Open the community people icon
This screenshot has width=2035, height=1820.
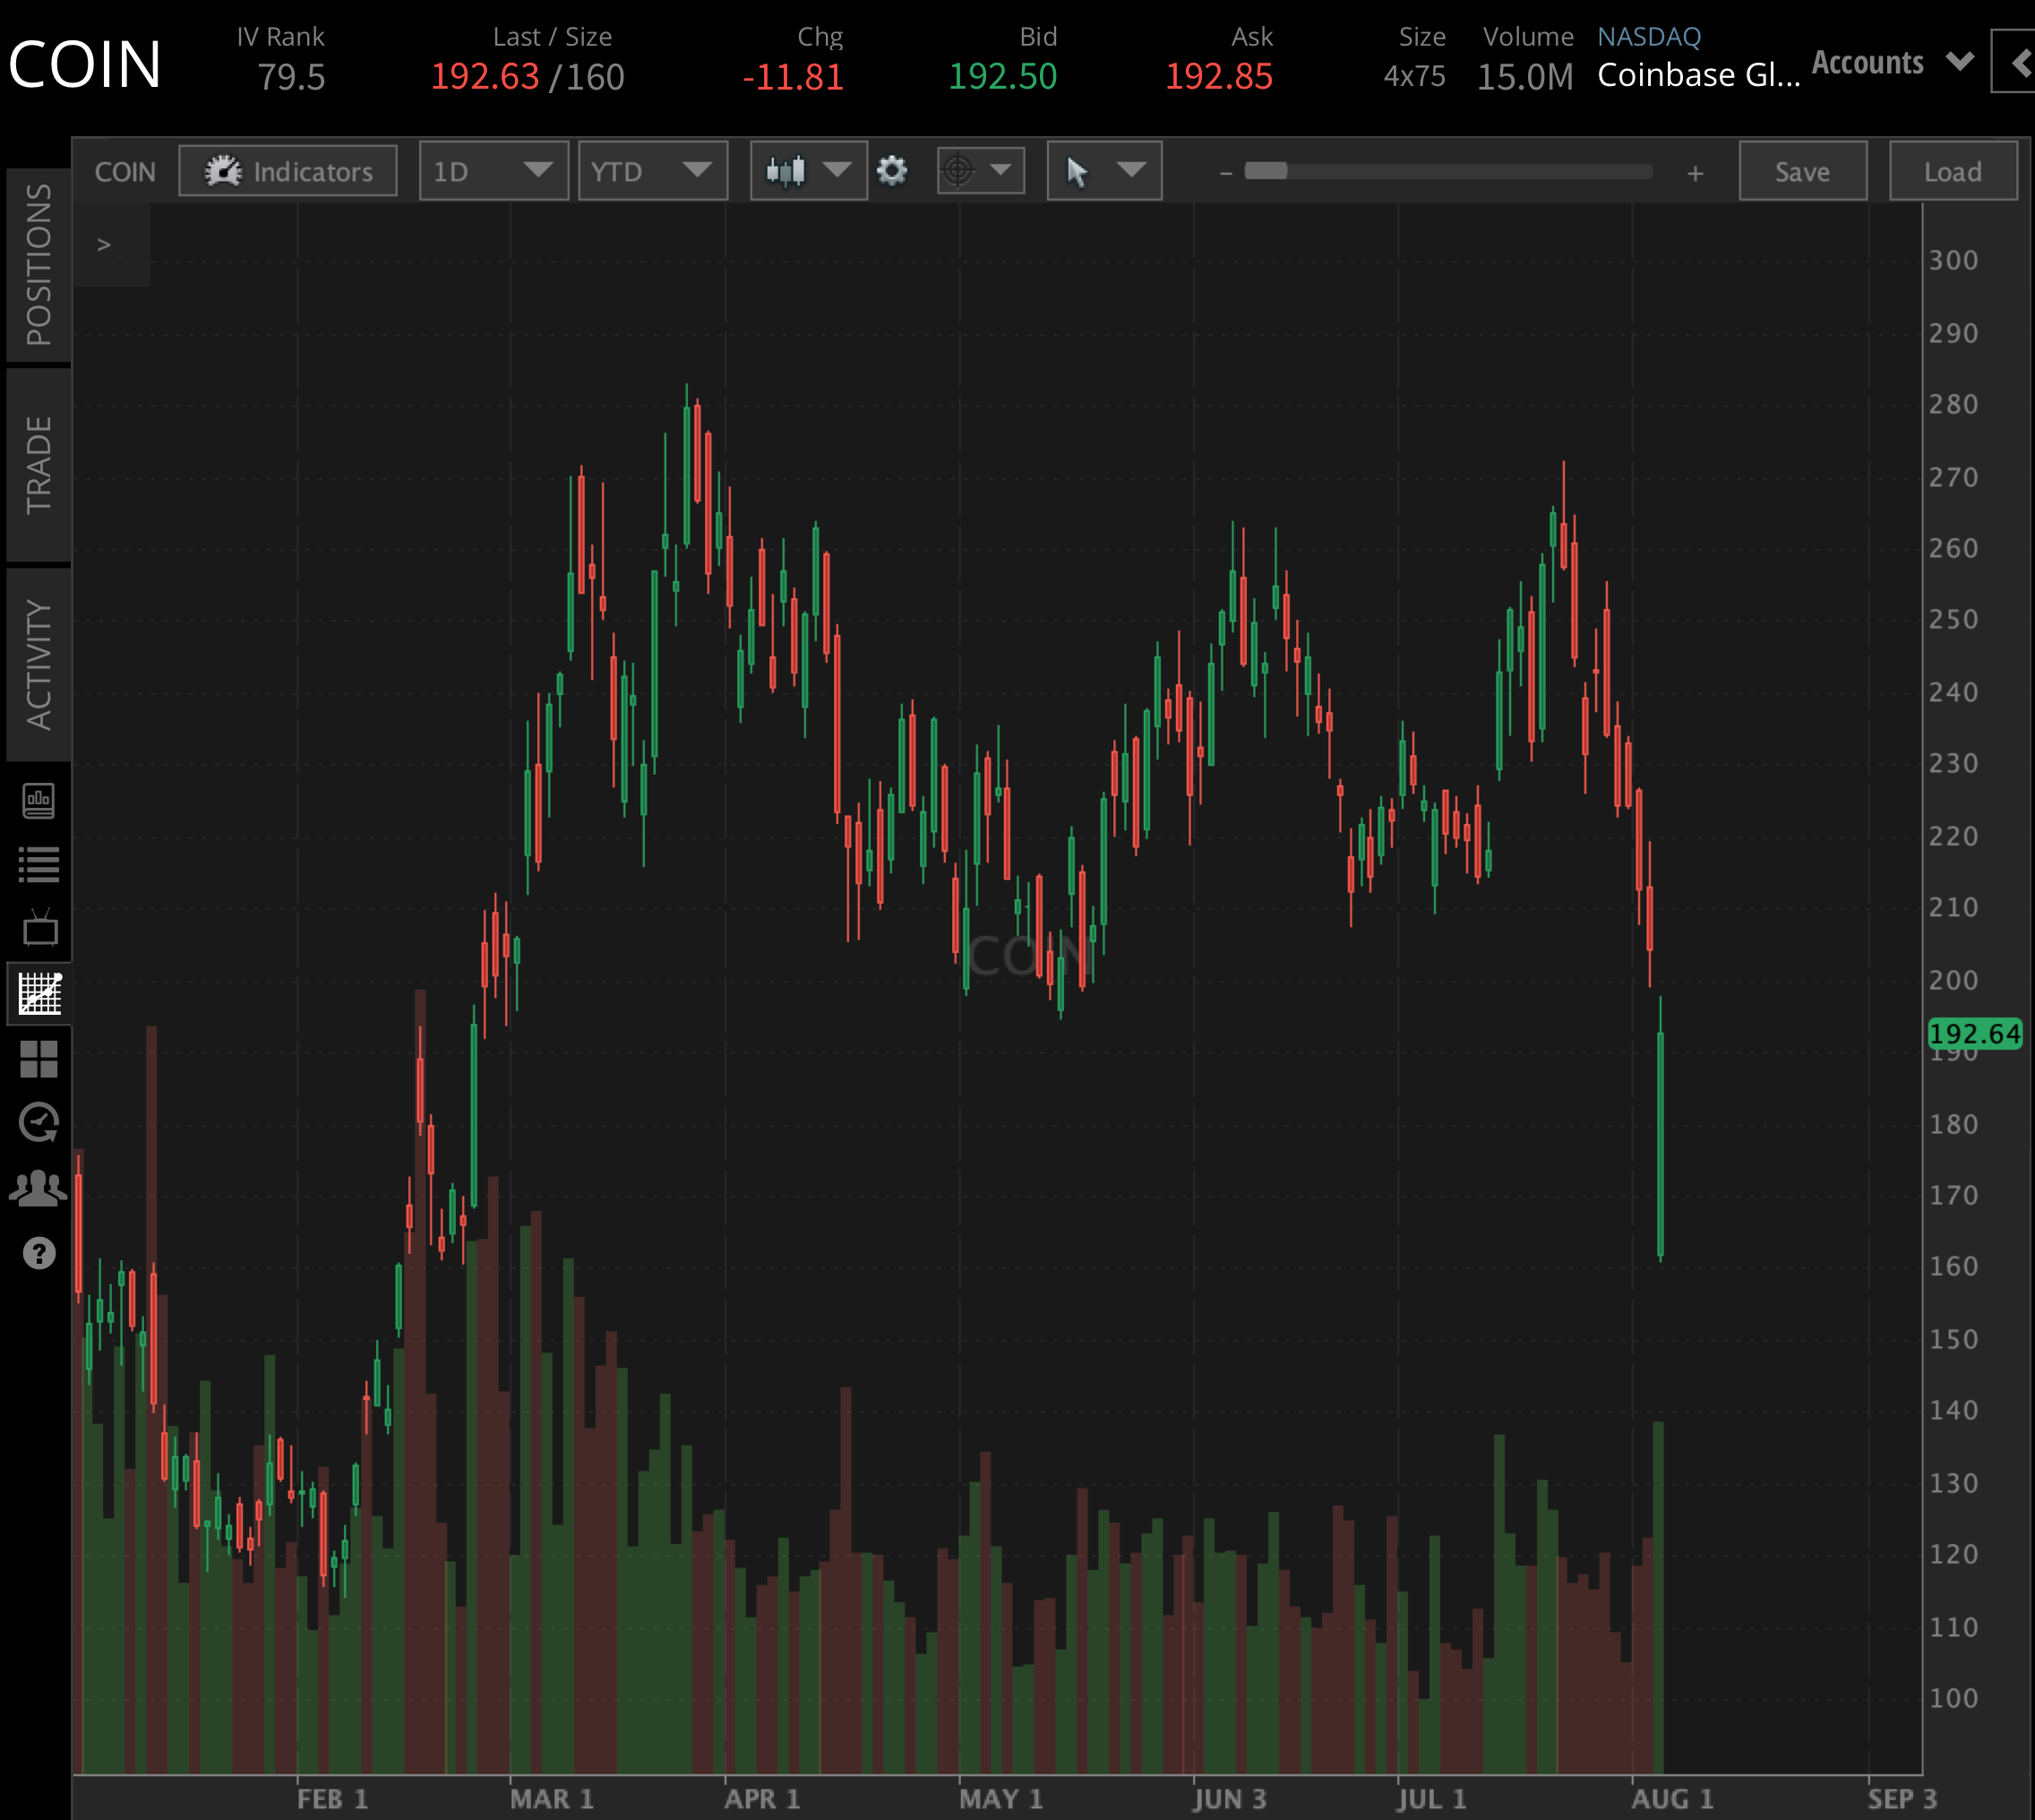click(x=39, y=1188)
